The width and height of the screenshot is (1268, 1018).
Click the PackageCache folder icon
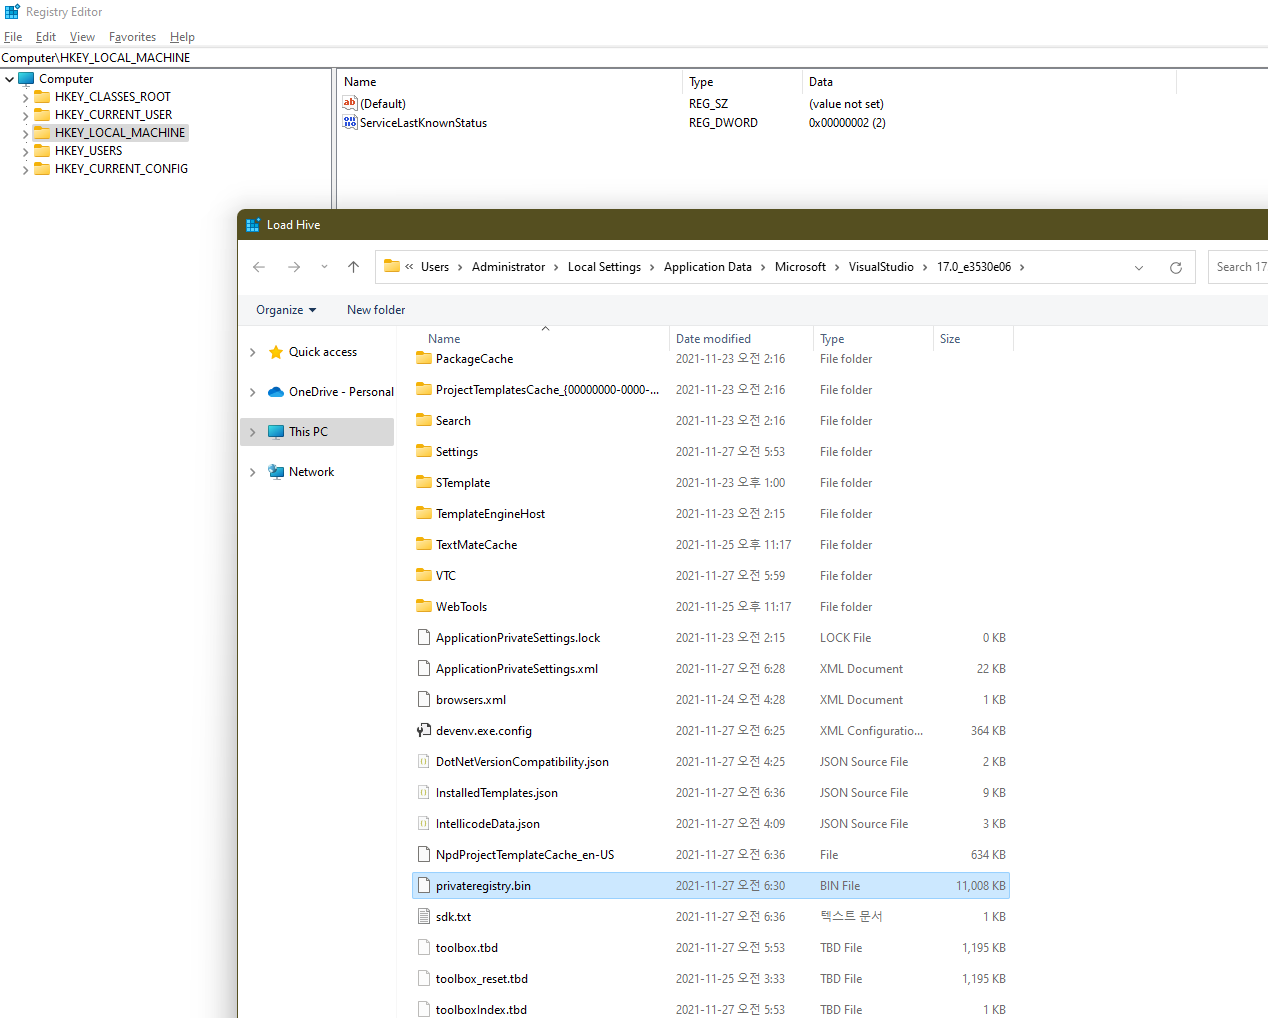pyautogui.click(x=424, y=358)
